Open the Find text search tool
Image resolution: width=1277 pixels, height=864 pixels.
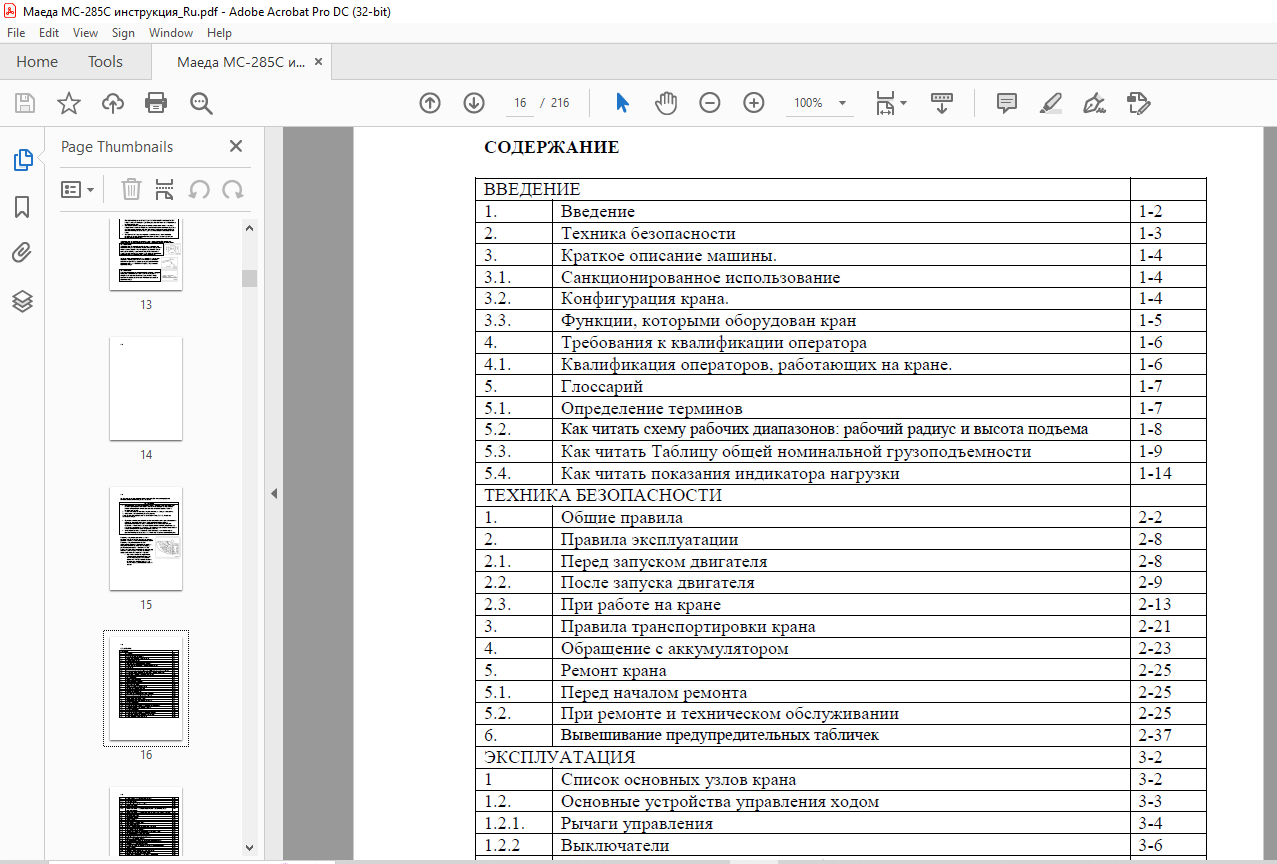(x=201, y=103)
